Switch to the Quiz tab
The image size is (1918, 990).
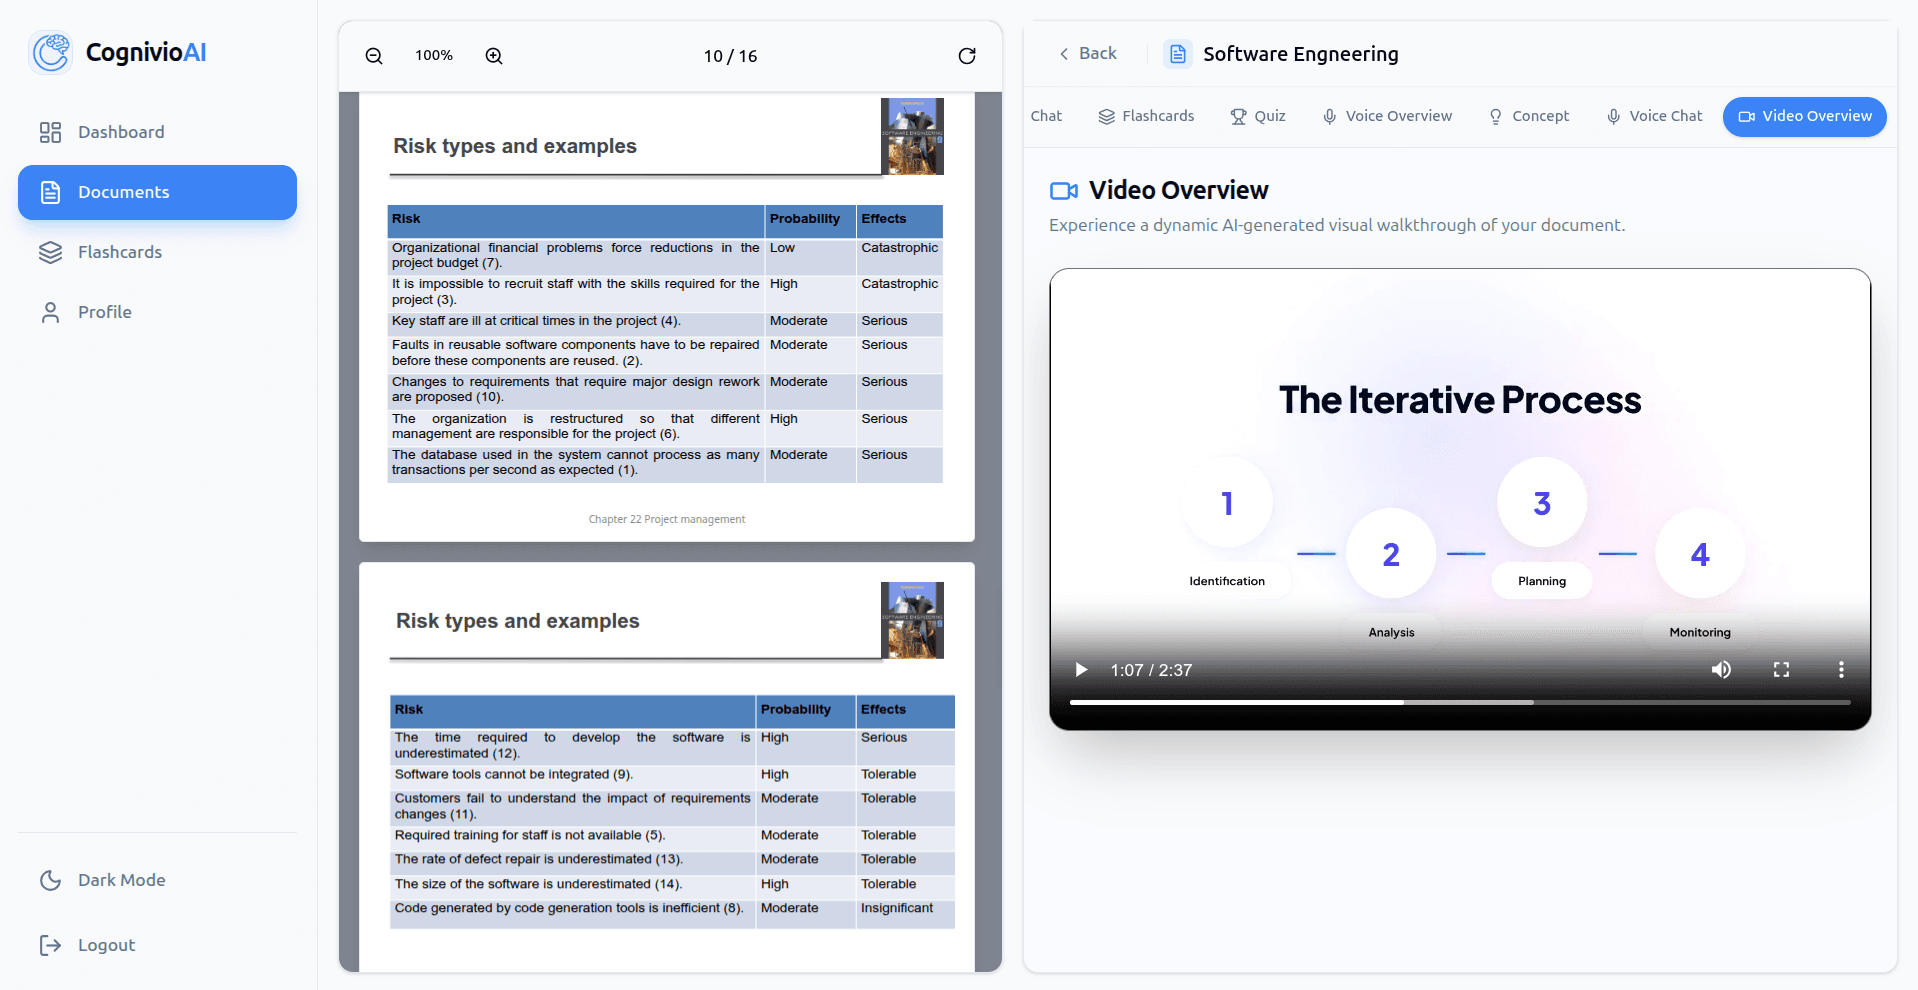point(1258,116)
